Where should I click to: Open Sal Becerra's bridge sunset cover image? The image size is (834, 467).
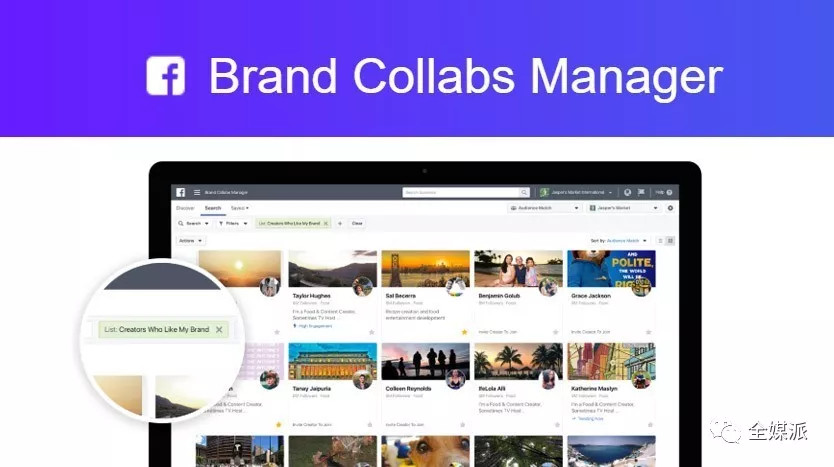[426, 269]
